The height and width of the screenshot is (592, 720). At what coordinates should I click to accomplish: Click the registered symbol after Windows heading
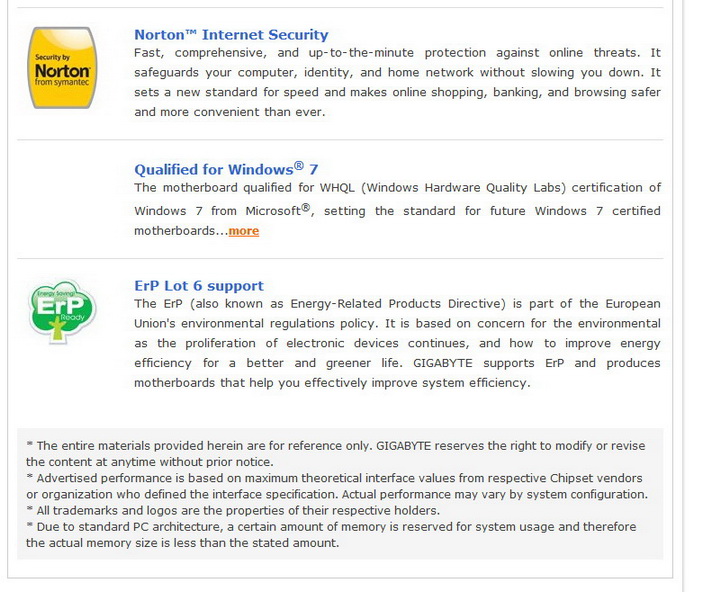point(299,165)
